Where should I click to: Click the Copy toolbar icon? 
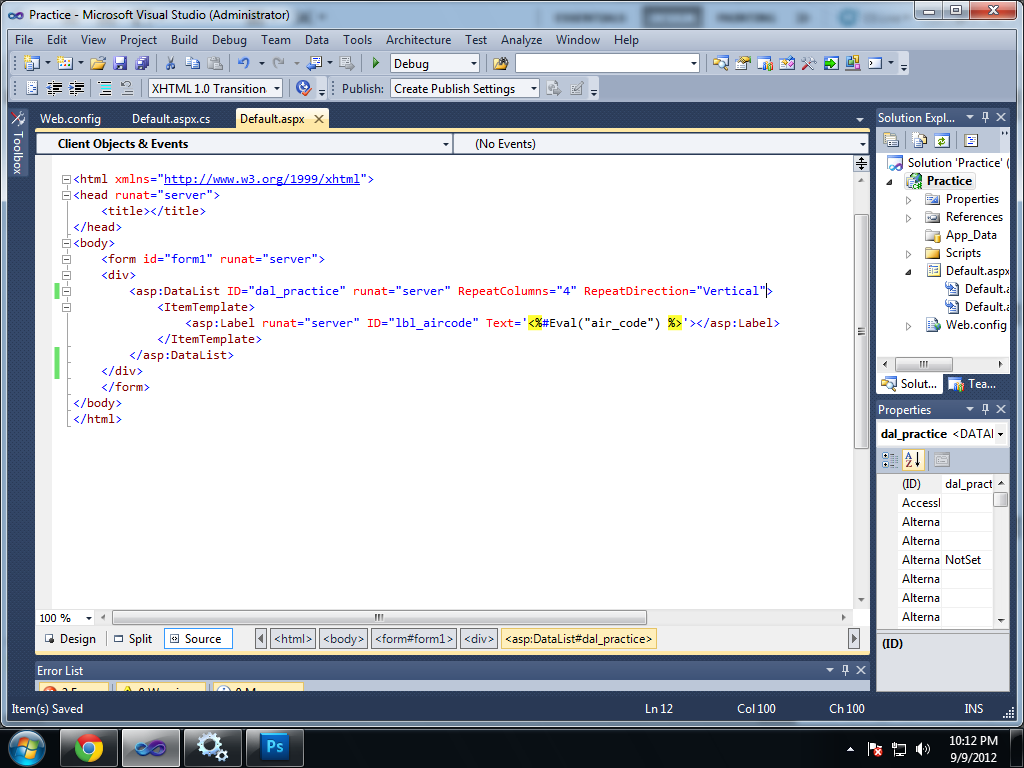tap(193, 63)
